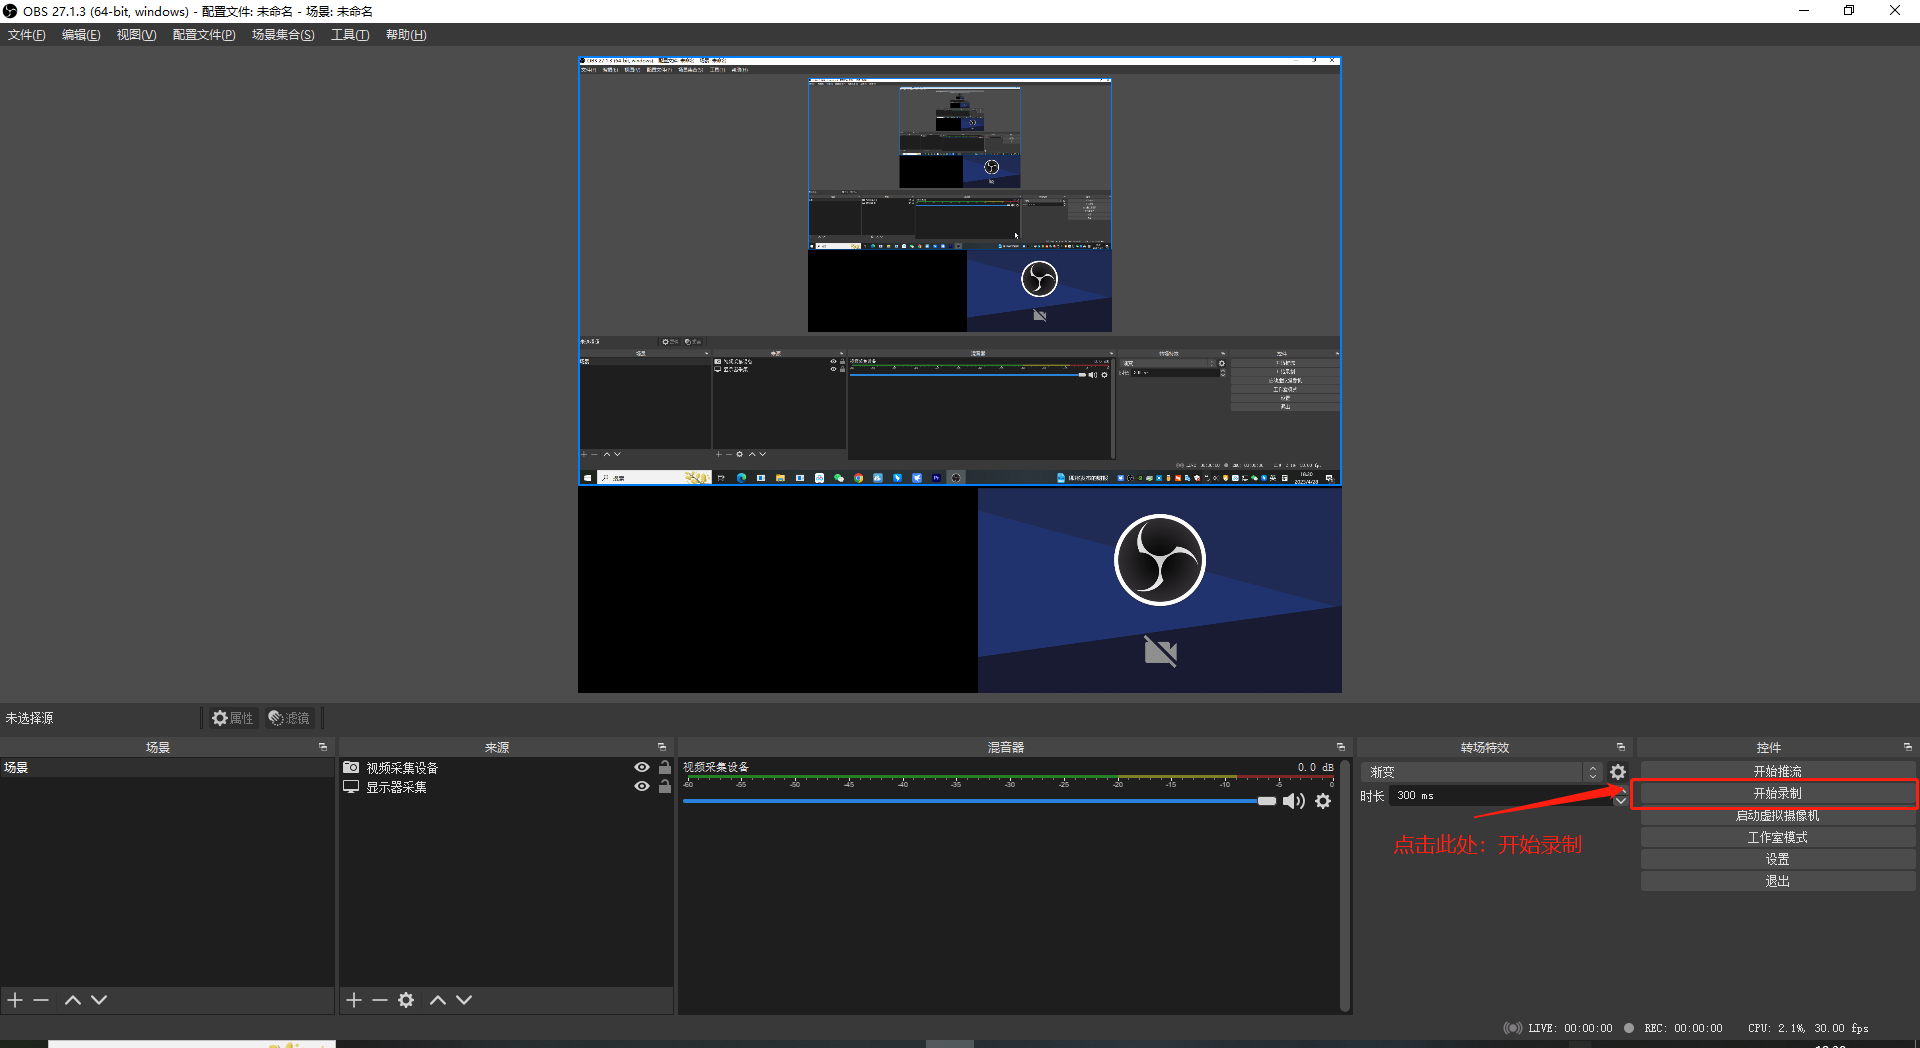Remove selected source with minus icon
Image resolution: width=1920 pixels, height=1048 pixels.
tap(380, 1000)
